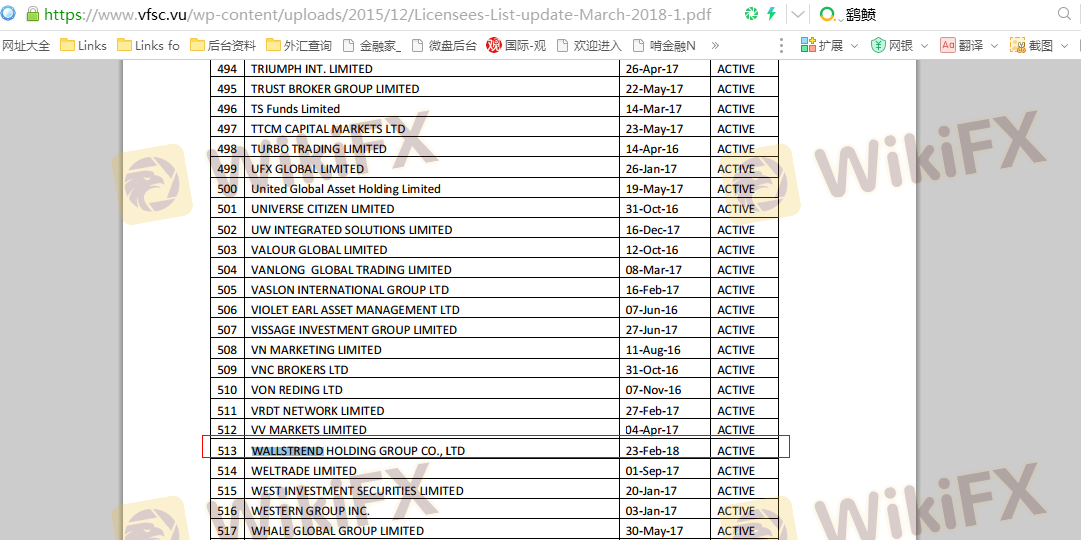
Task: Click the browser page icon left of padlock
Action: (x=8, y=14)
